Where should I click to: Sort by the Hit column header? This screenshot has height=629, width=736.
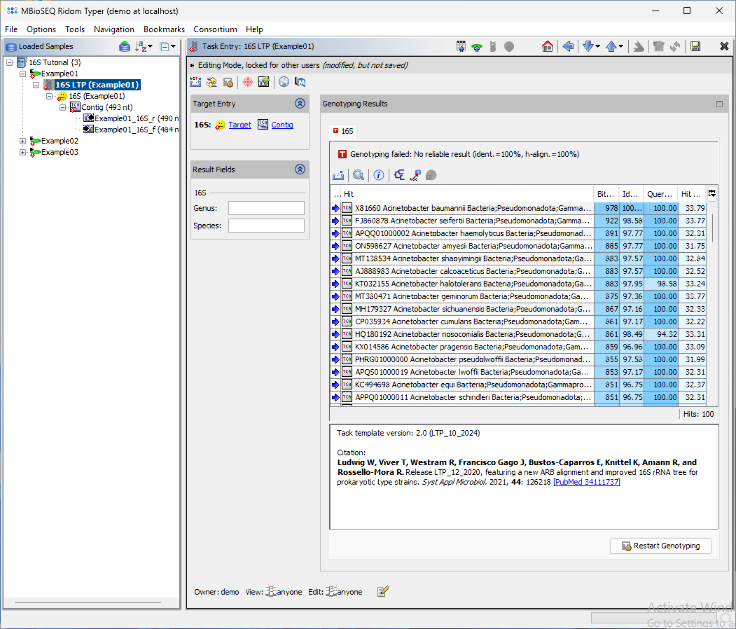pyautogui.click(x=468, y=194)
